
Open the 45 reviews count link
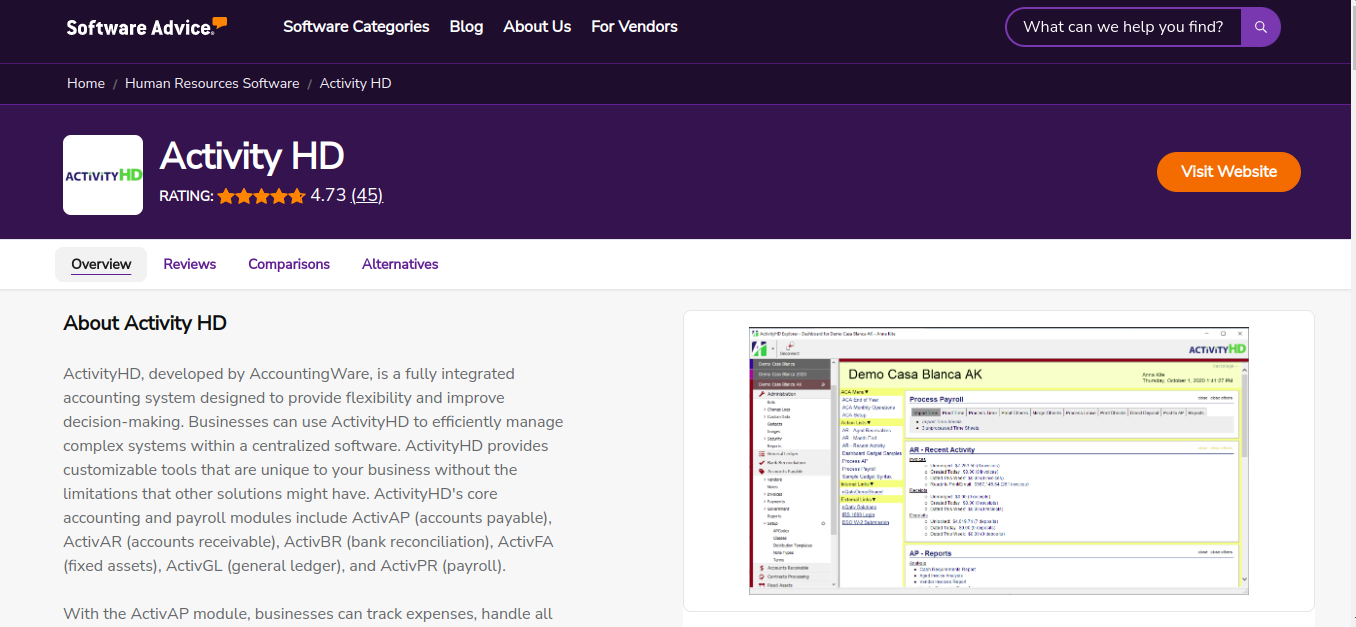367,195
